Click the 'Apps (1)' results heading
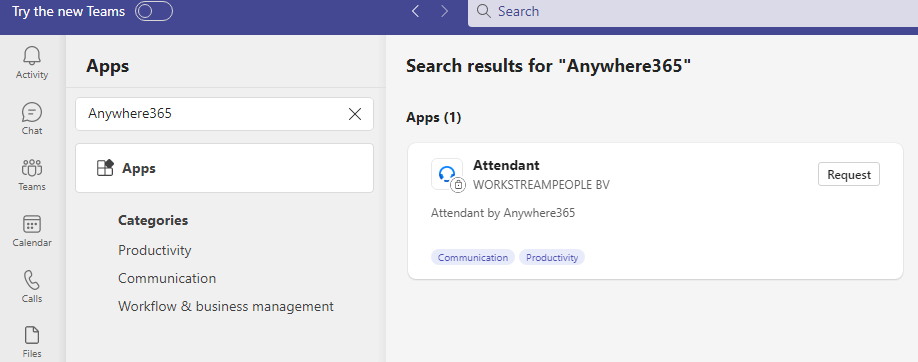 [434, 118]
